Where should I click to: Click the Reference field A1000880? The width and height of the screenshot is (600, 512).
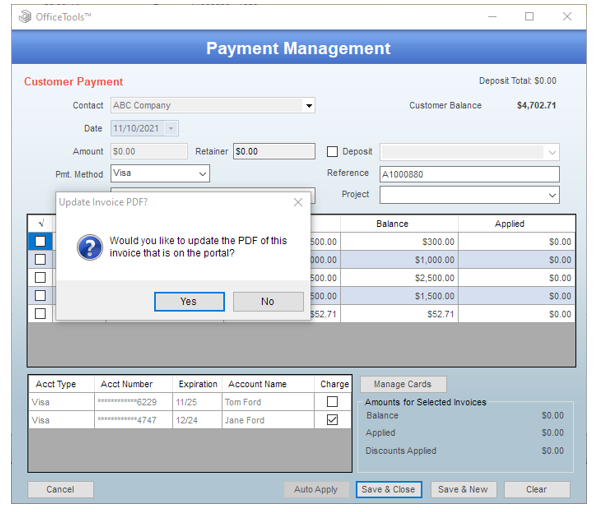coord(470,174)
